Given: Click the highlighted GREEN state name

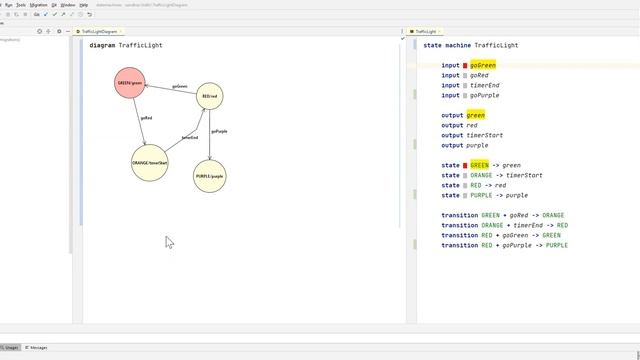Looking at the screenshot, I should point(479,165).
